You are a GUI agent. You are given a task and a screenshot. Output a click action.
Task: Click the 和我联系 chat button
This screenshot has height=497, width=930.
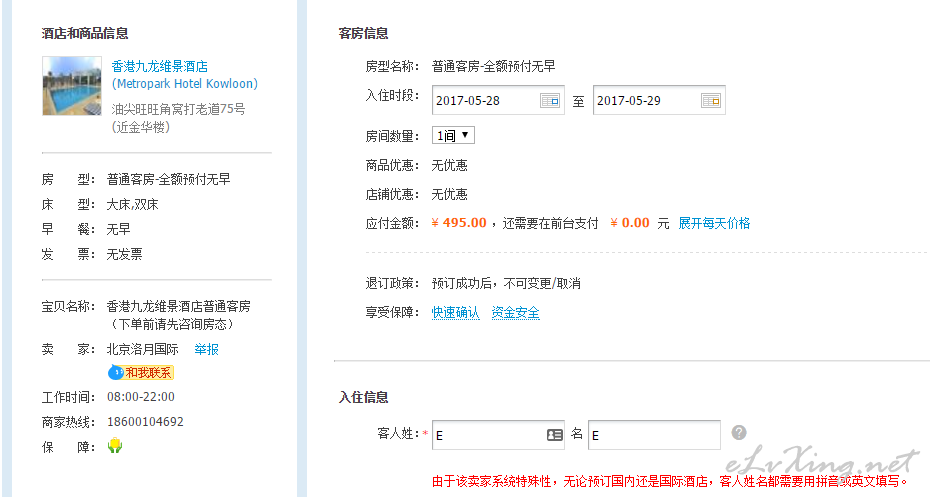point(141,372)
